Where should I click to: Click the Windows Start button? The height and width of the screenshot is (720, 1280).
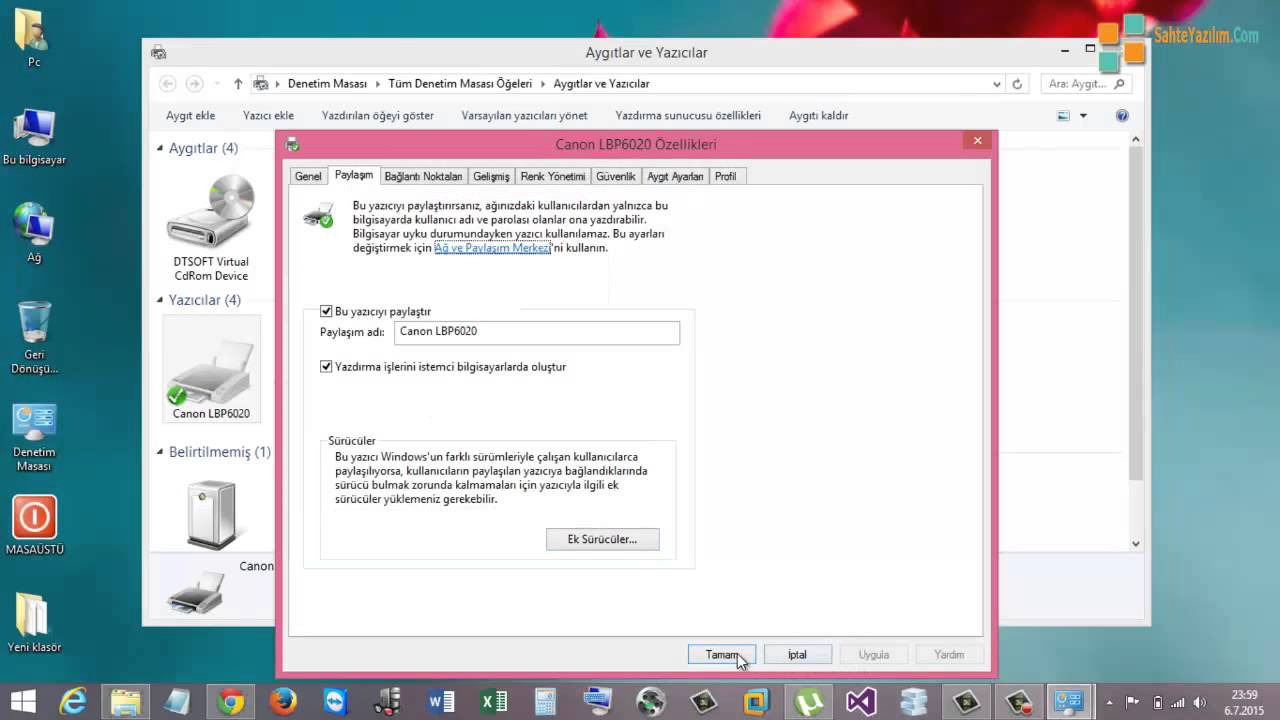pyautogui.click(x=24, y=701)
